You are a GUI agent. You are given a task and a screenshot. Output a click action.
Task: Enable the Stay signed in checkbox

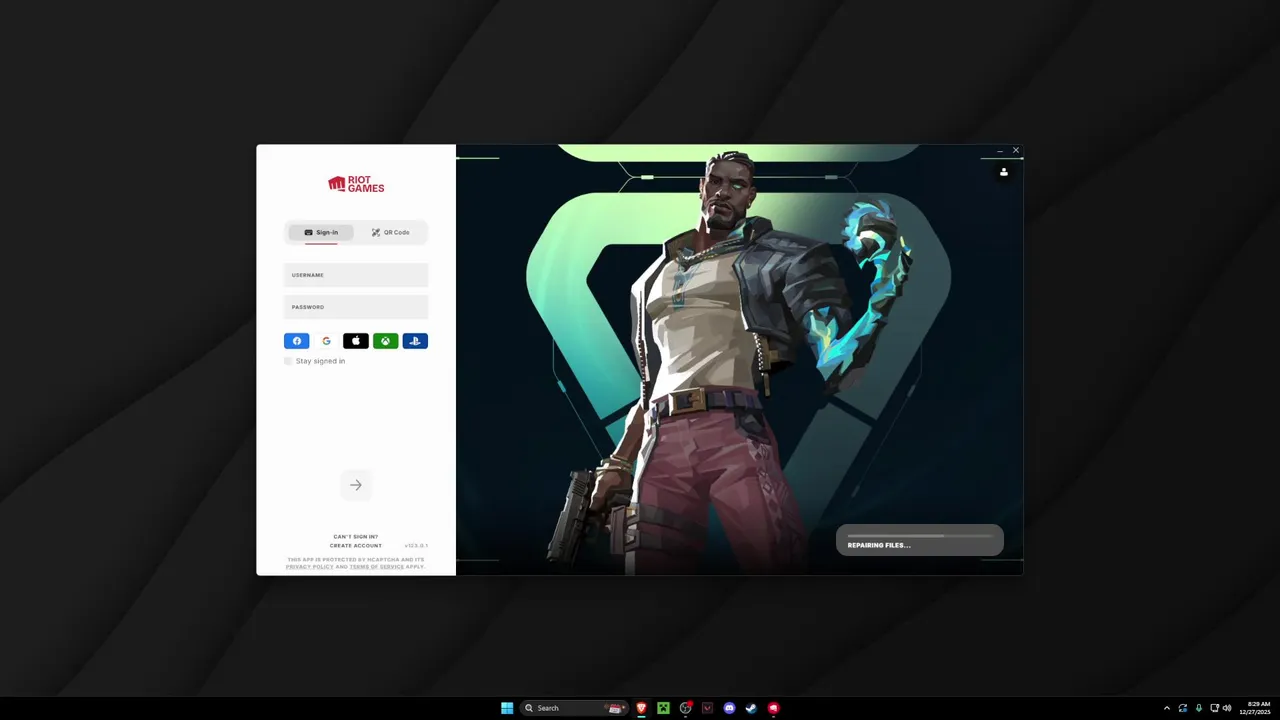[288, 361]
